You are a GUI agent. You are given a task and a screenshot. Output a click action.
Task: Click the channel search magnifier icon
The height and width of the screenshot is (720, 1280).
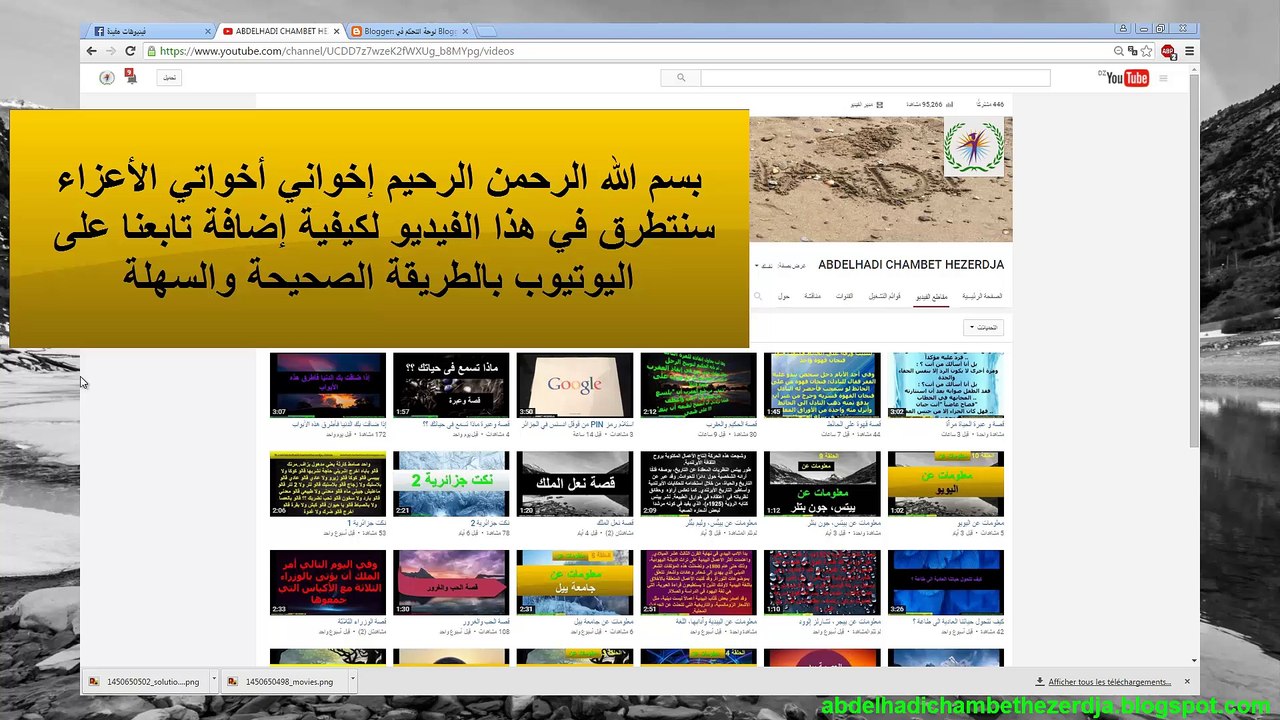click(x=757, y=296)
